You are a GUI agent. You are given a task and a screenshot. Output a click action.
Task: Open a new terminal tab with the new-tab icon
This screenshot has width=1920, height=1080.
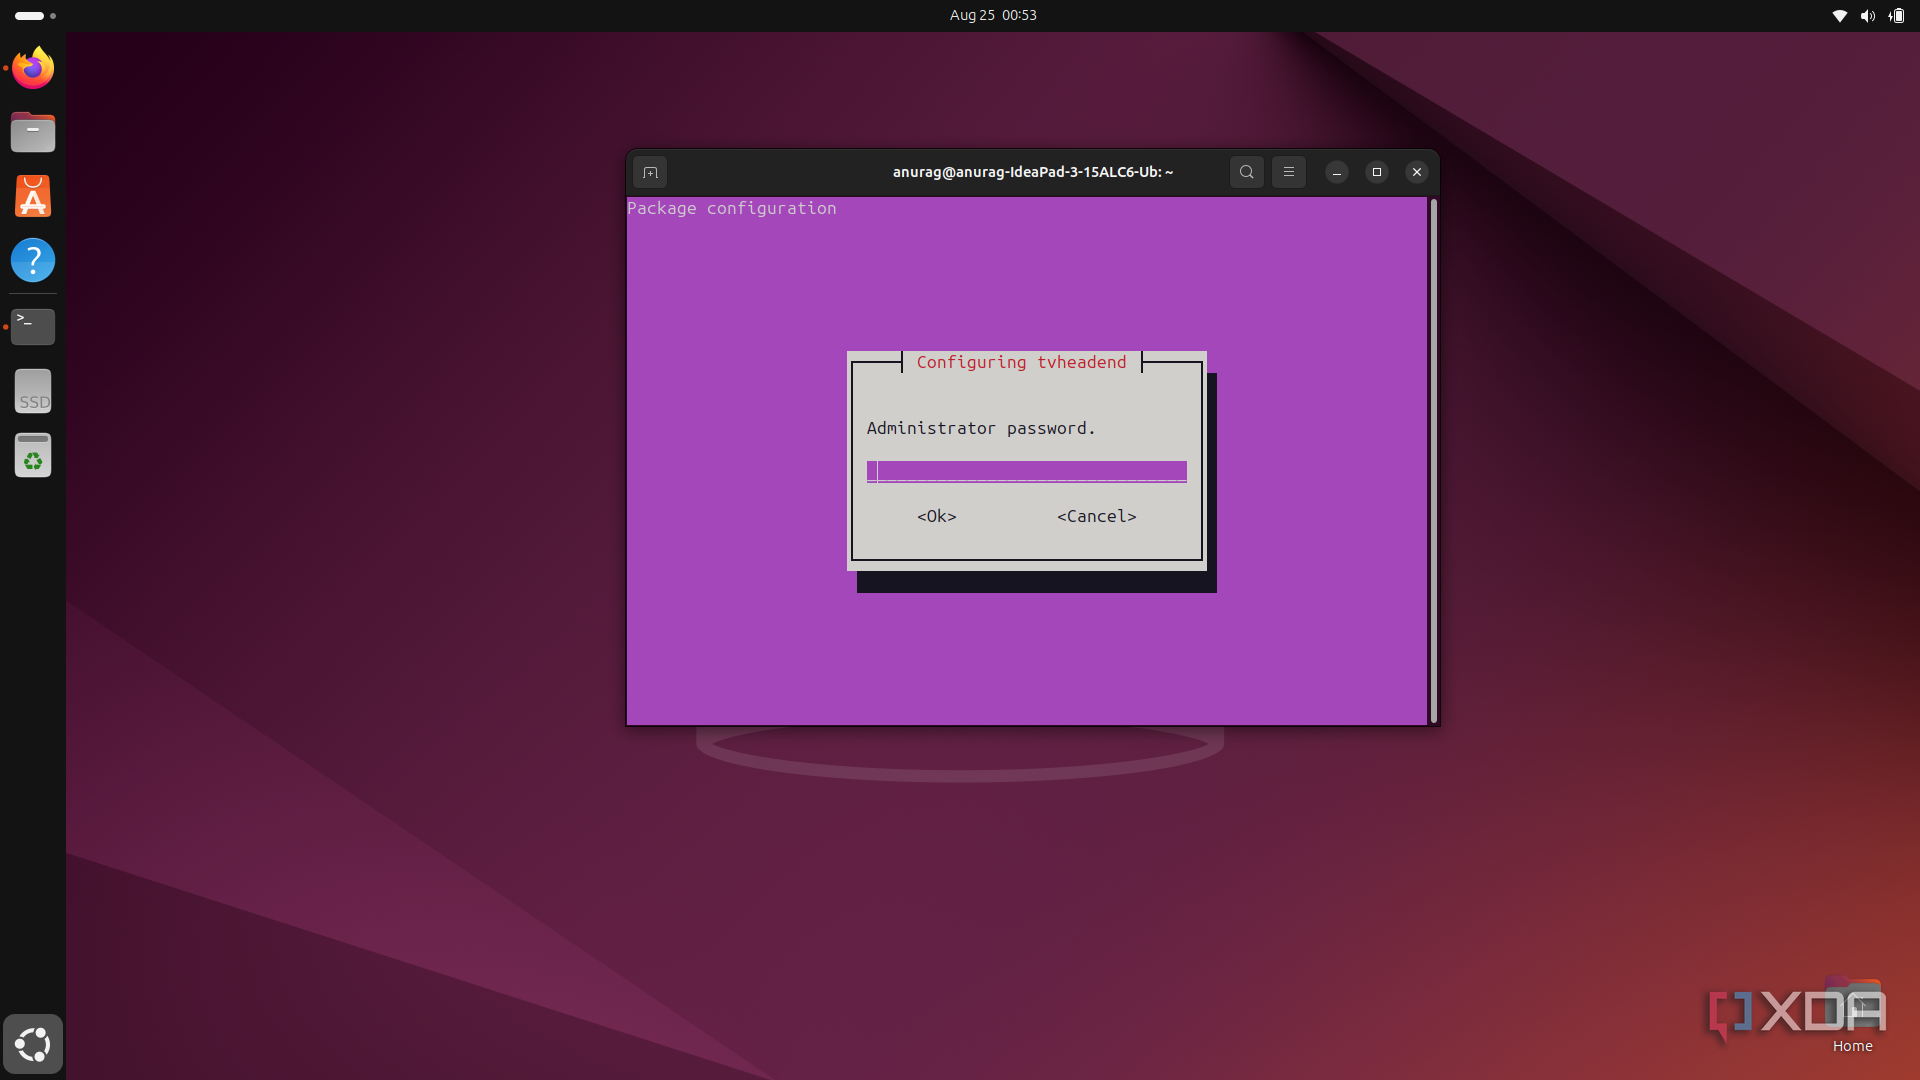coord(650,172)
